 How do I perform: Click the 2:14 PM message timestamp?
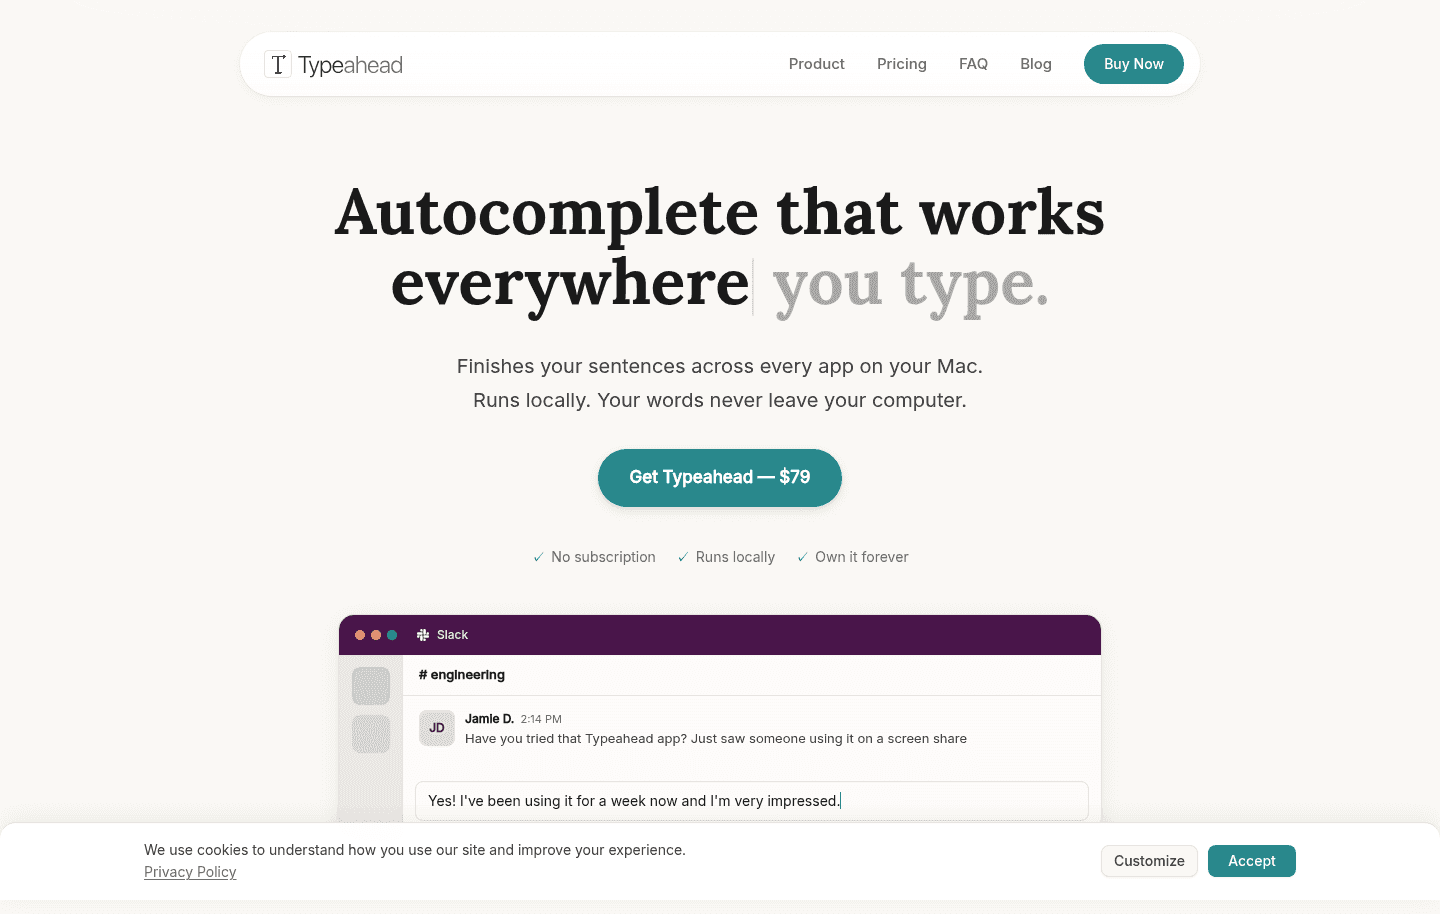tap(541, 719)
